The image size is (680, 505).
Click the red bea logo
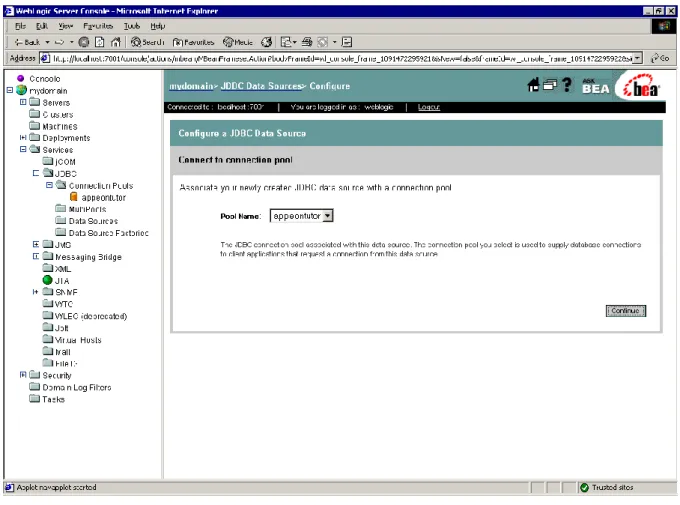click(642, 86)
